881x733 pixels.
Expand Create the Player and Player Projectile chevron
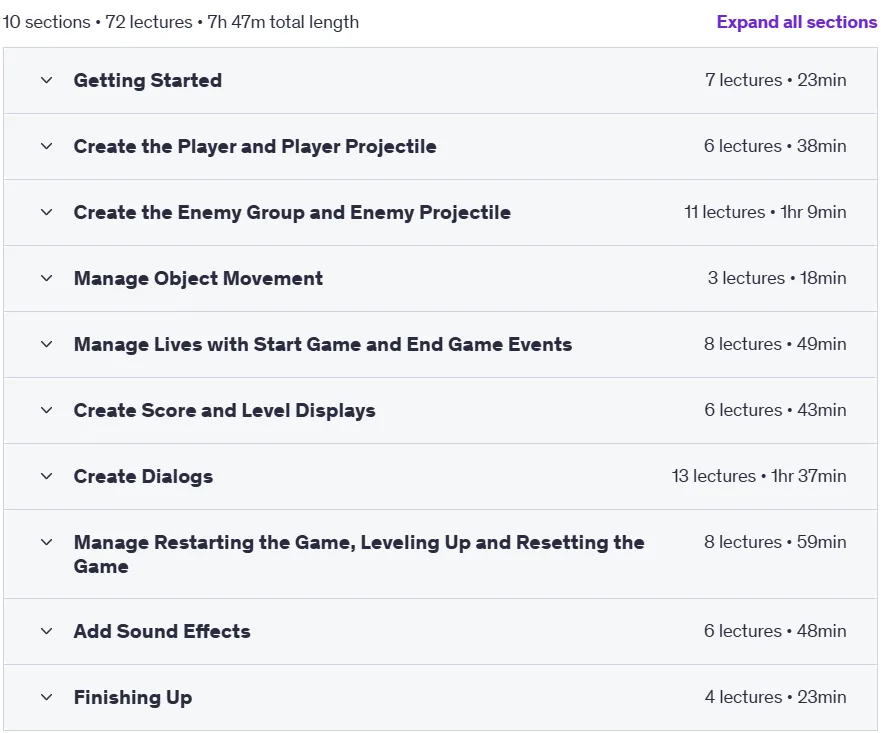47,147
